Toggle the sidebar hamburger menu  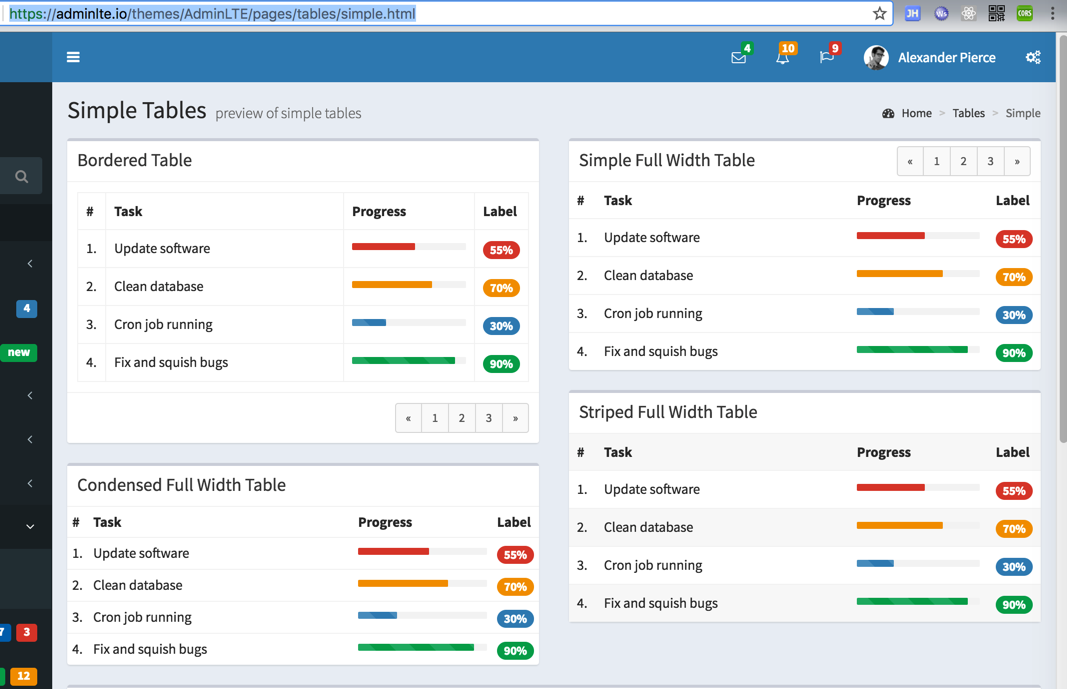pos(73,57)
